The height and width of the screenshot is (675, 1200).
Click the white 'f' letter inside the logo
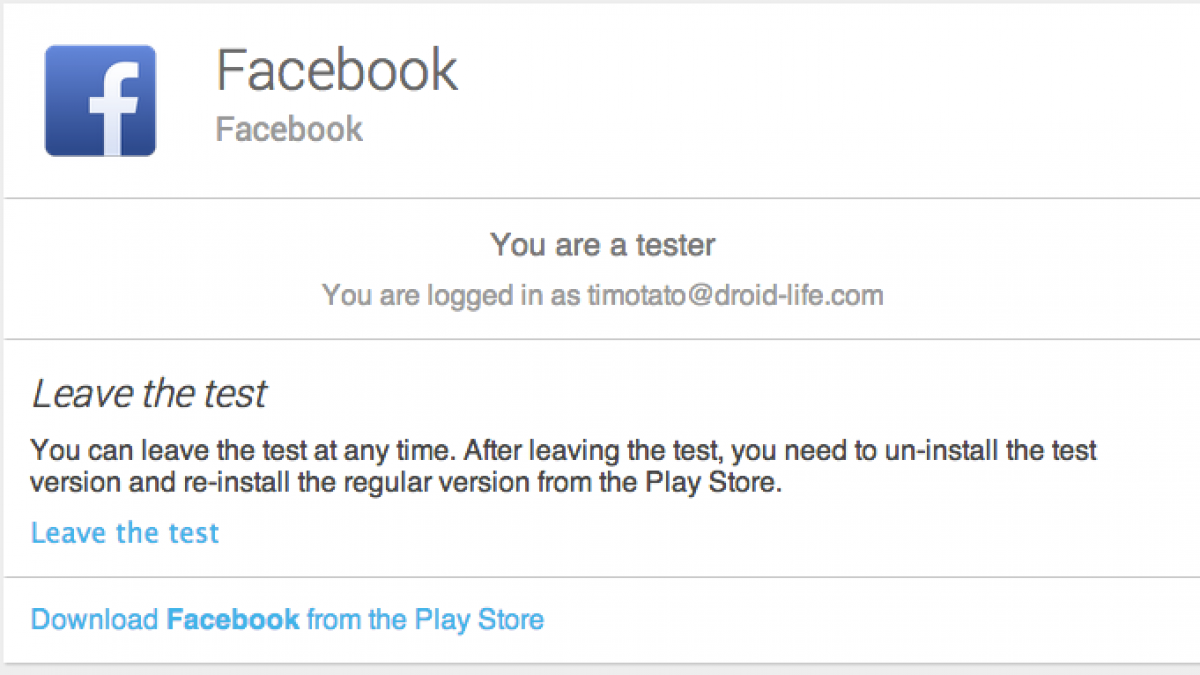tap(108, 108)
